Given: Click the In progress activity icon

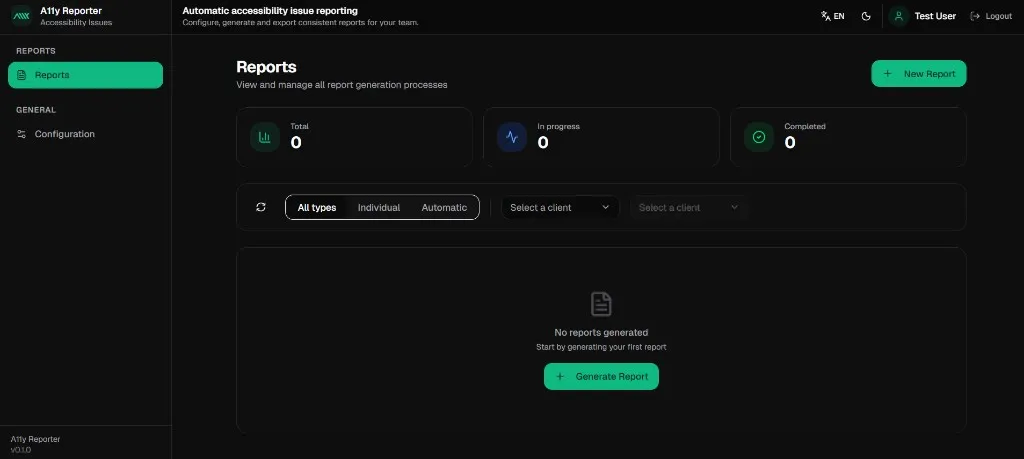Looking at the screenshot, I should (x=512, y=137).
